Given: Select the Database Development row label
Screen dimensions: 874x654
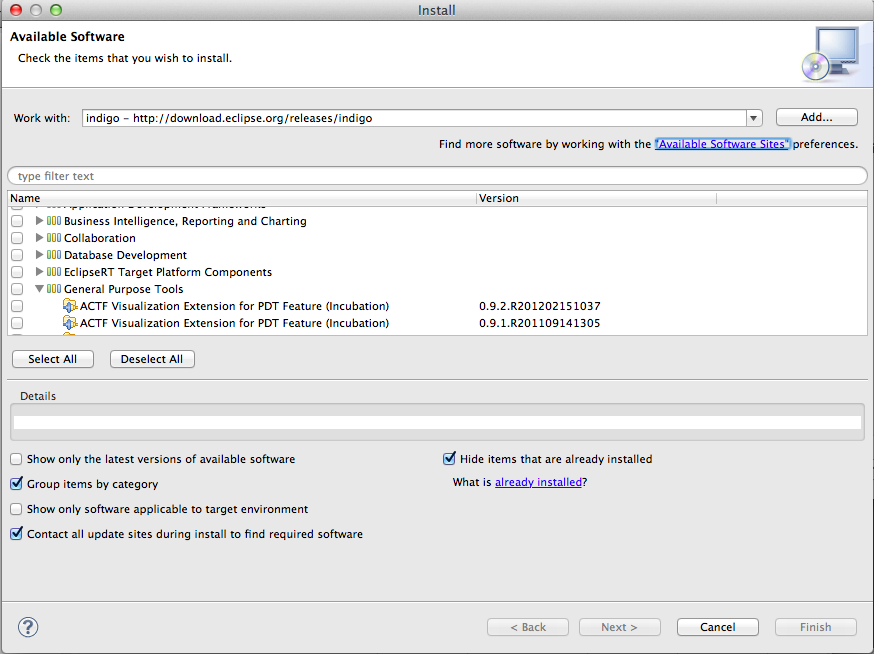Looking at the screenshot, I should pyautogui.click(x=125, y=255).
